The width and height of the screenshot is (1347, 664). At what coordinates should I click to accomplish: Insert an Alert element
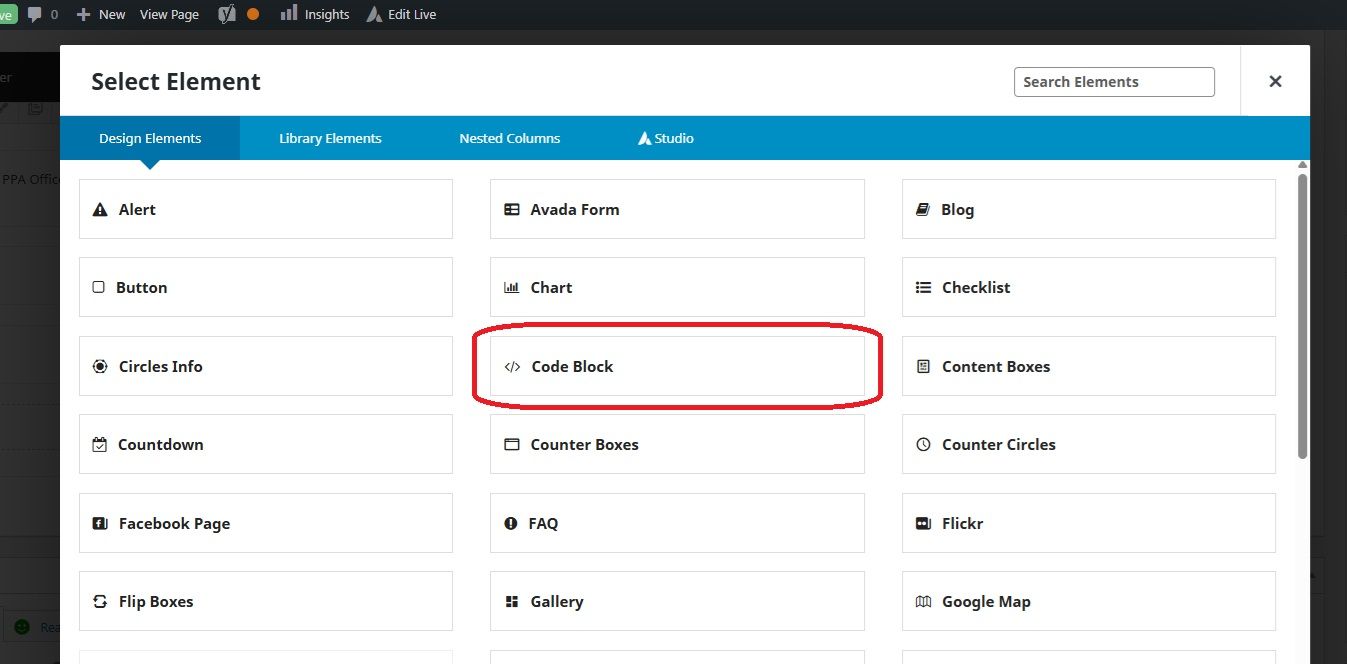click(265, 209)
